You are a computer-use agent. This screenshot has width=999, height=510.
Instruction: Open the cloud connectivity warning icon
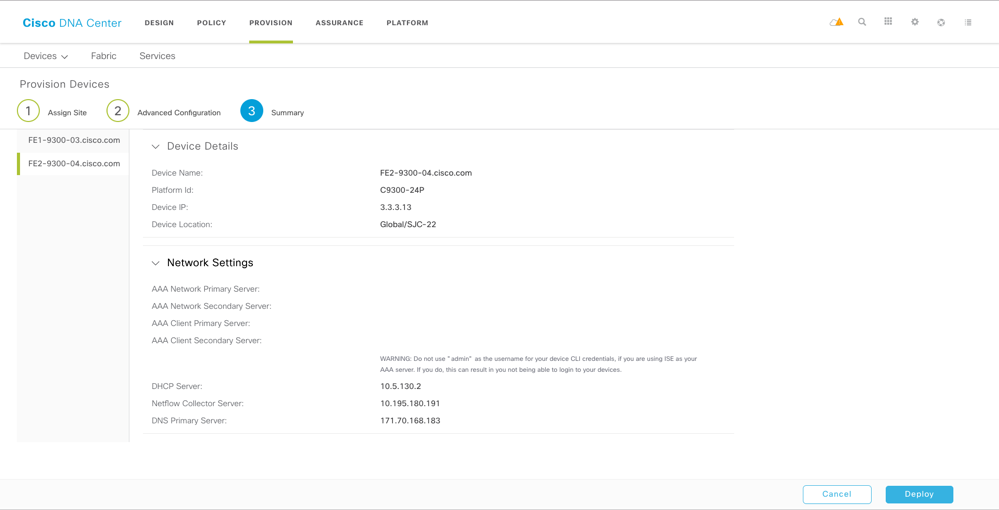point(836,22)
